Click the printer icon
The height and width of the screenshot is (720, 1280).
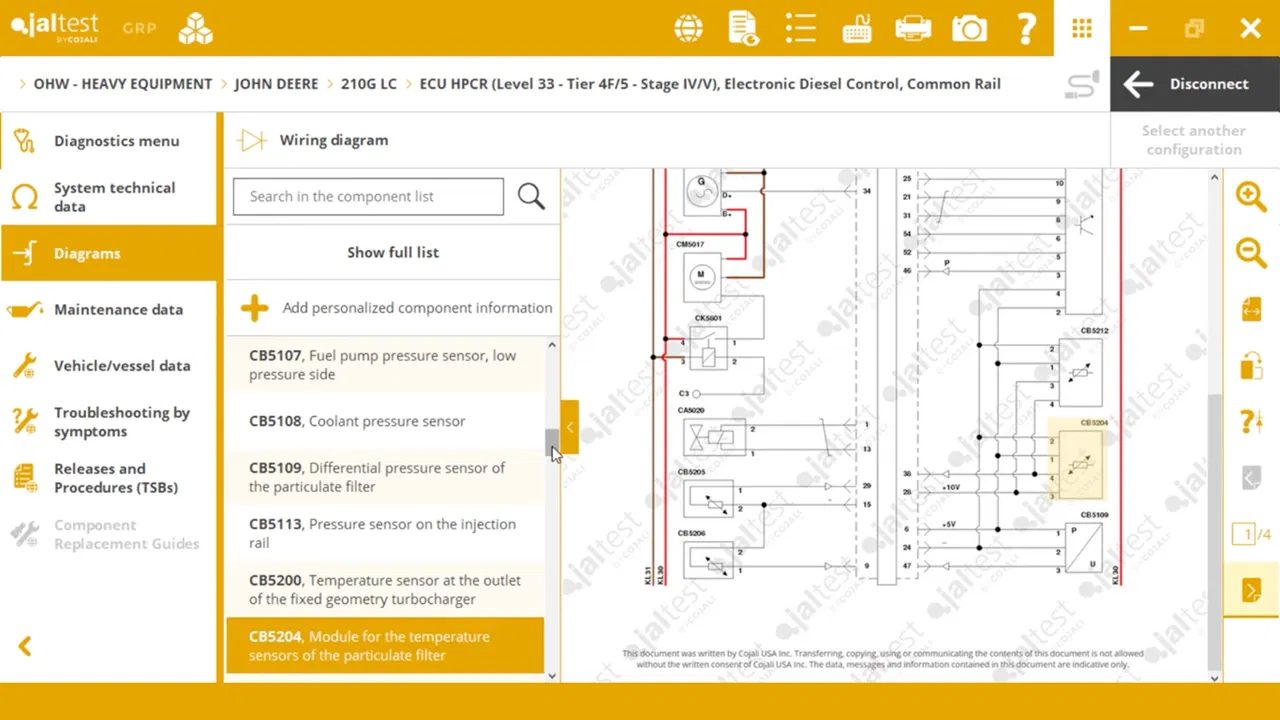(913, 28)
